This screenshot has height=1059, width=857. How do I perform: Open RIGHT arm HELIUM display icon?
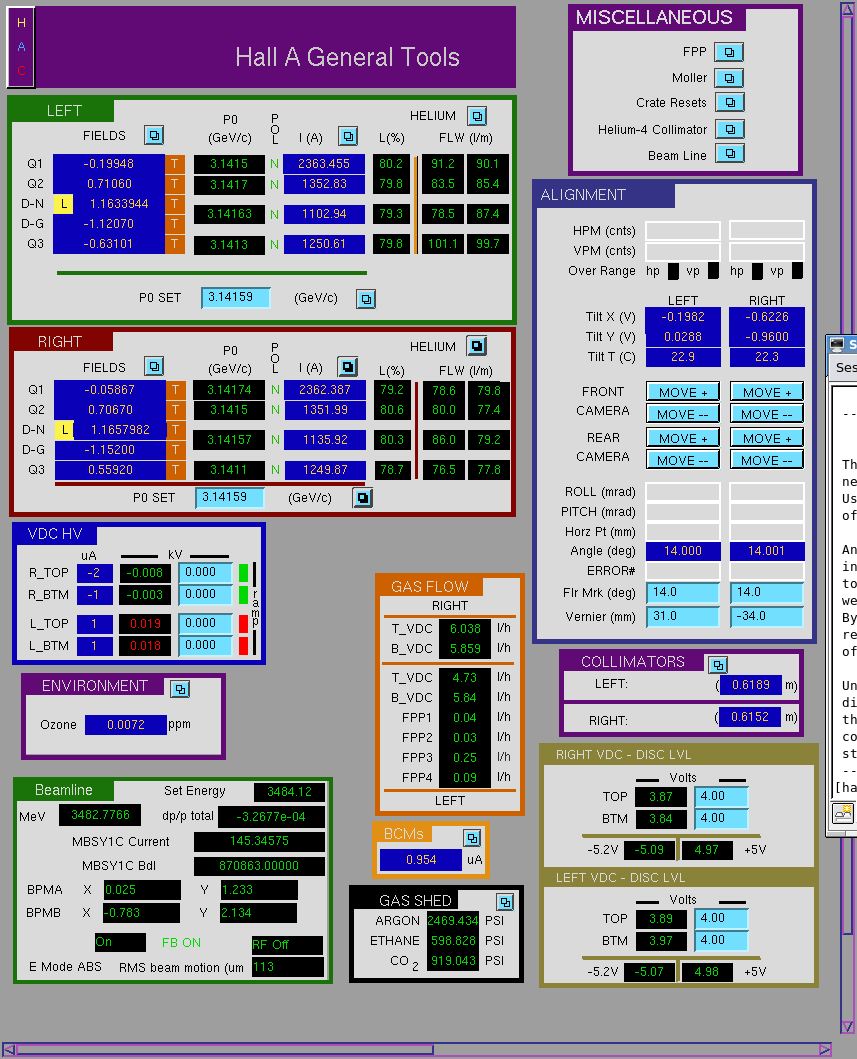click(477, 346)
